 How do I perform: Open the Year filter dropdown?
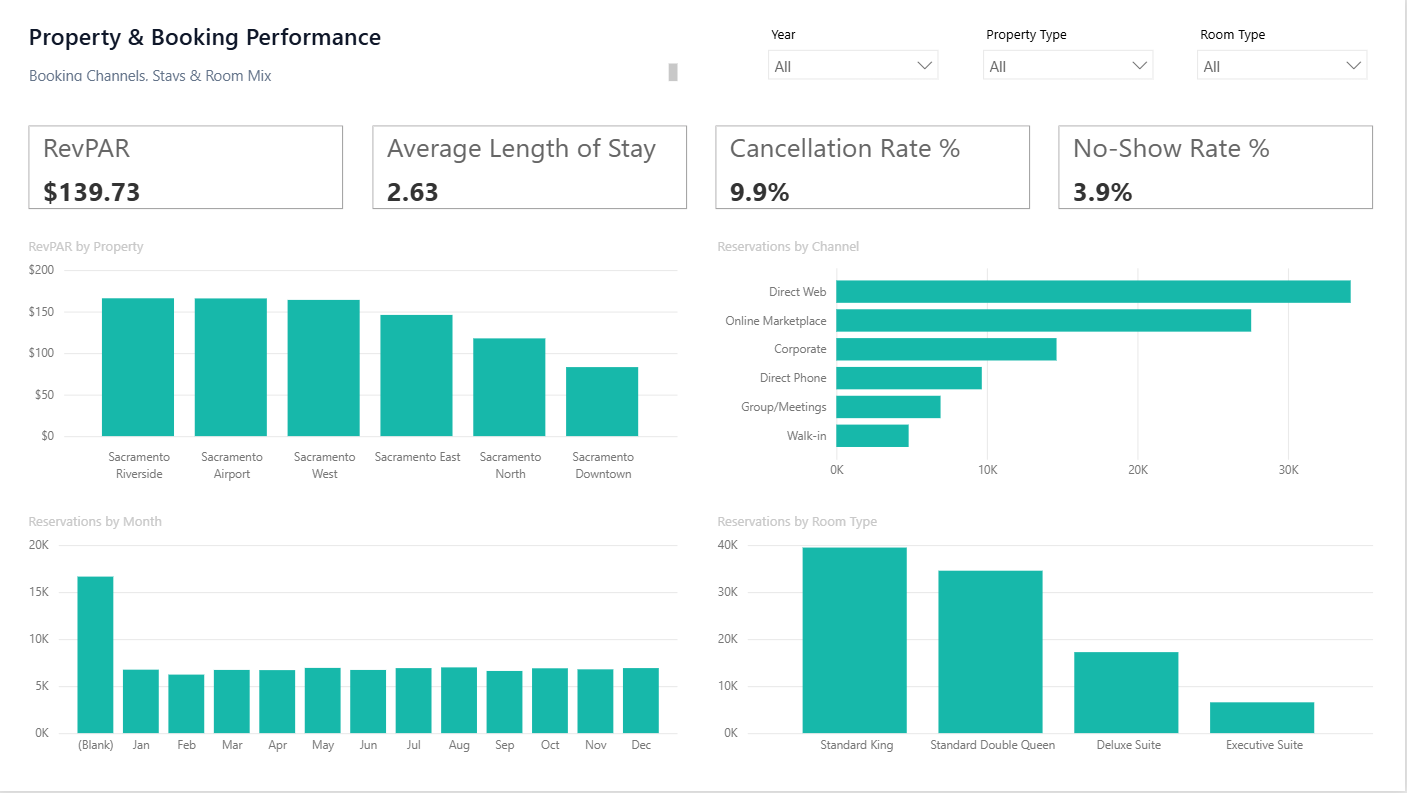pos(853,66)
